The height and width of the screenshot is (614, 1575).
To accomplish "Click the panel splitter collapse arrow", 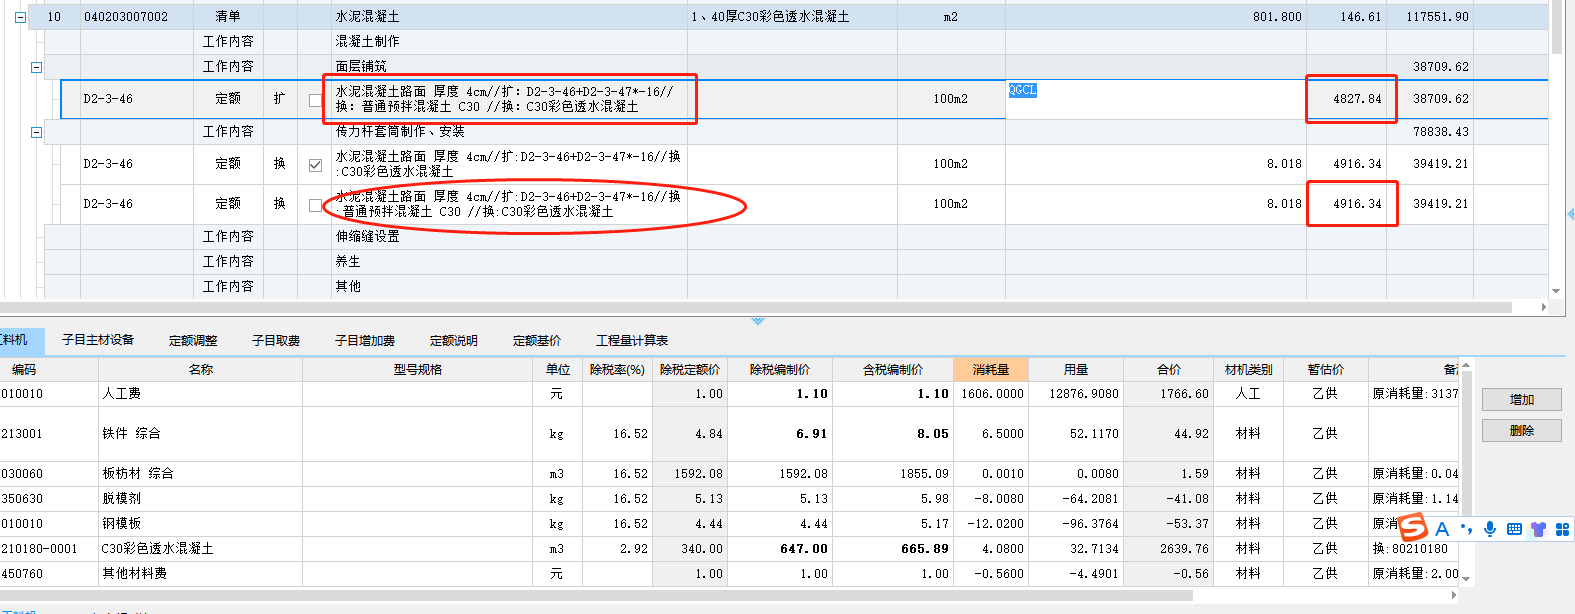I will coord(758,321).
